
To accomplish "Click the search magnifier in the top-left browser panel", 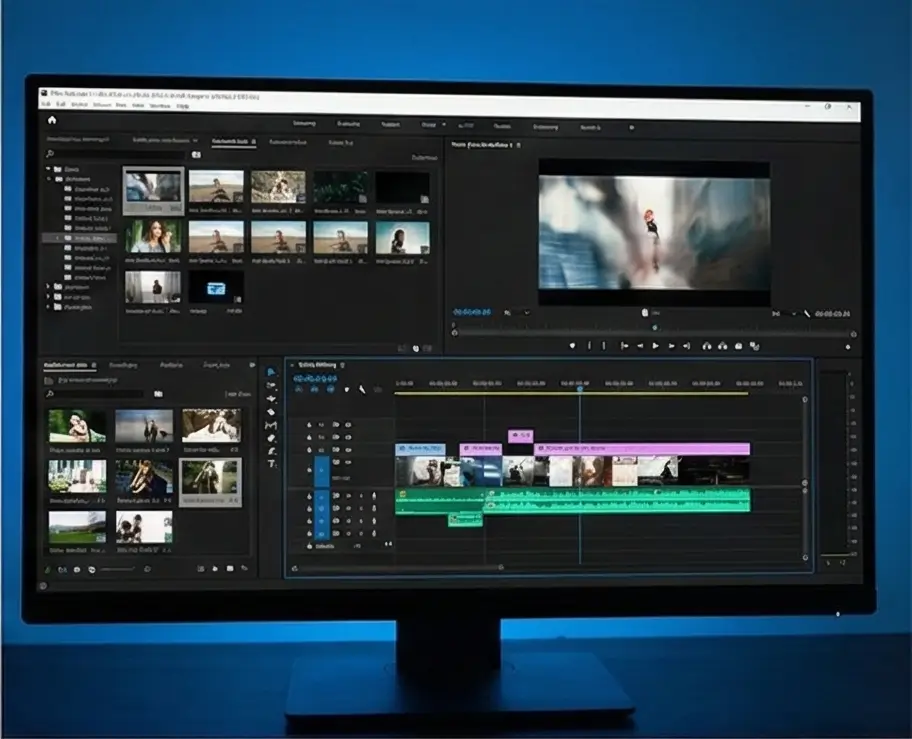I will tap(50, 155).
